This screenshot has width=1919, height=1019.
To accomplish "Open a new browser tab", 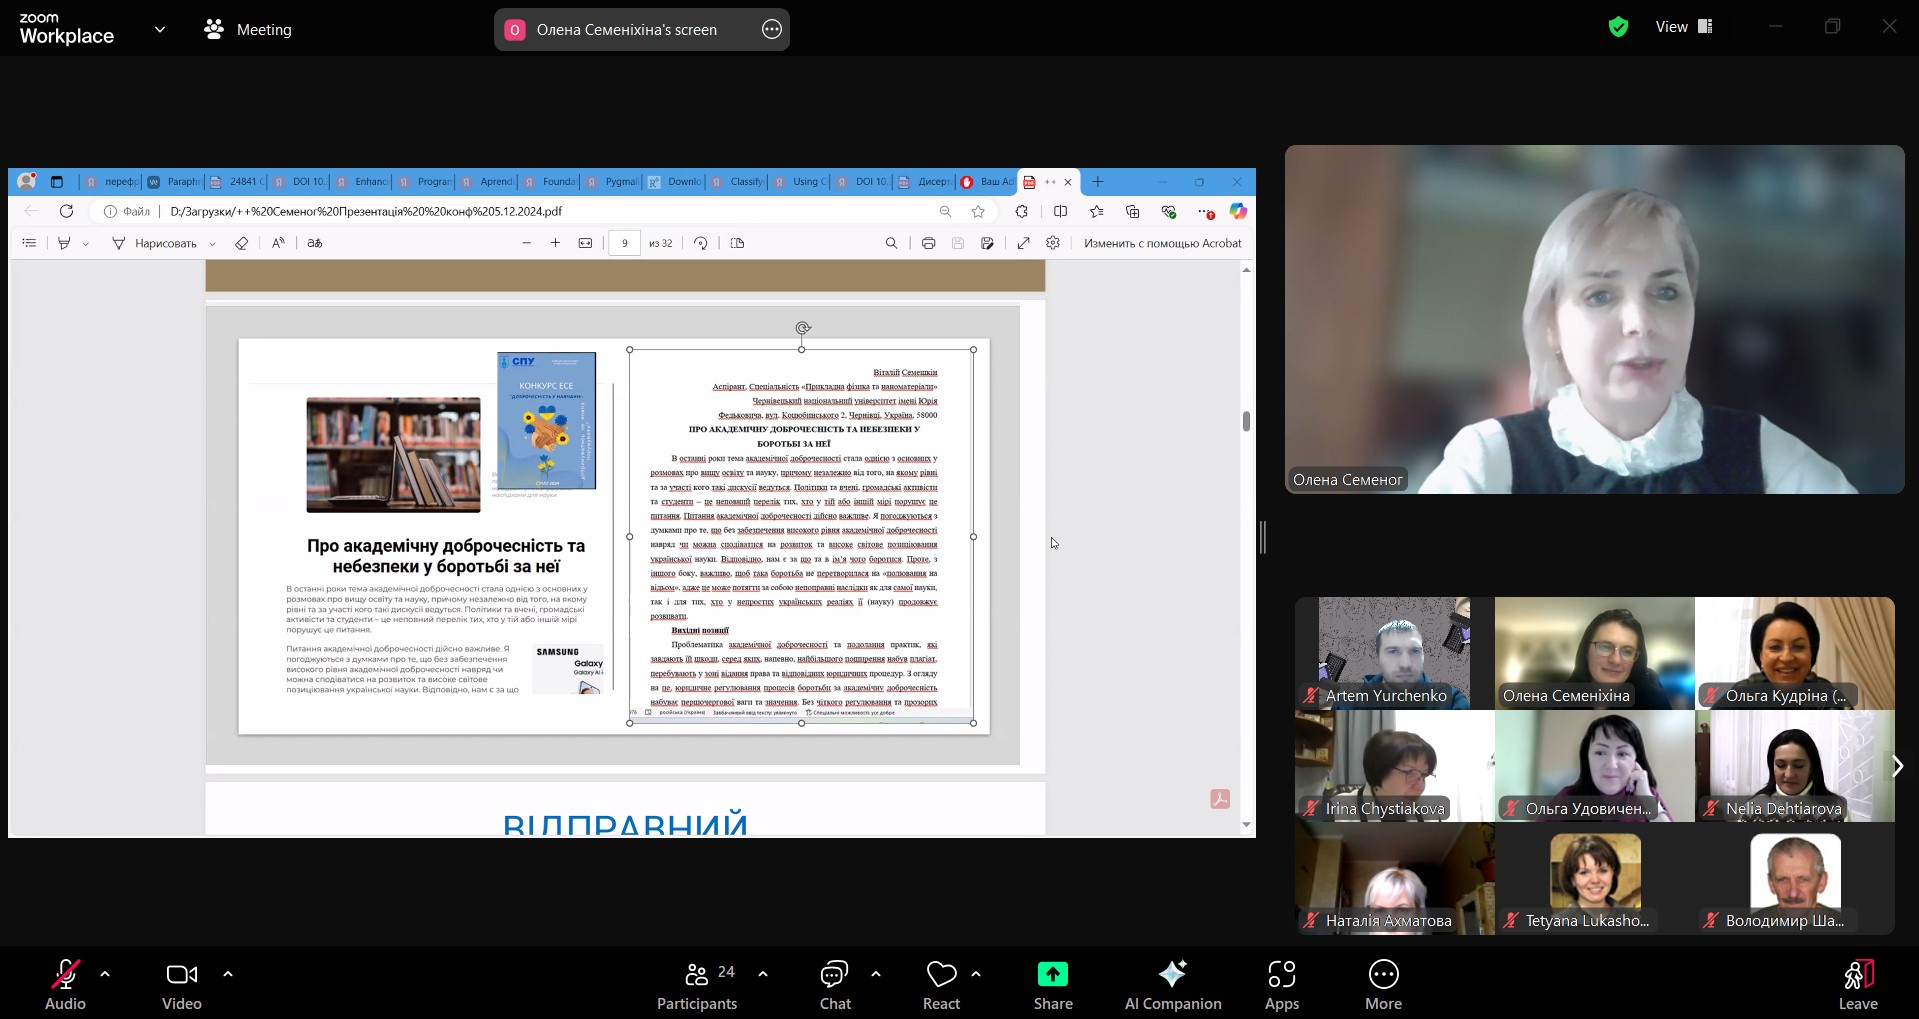I will tap(1098, 182).
